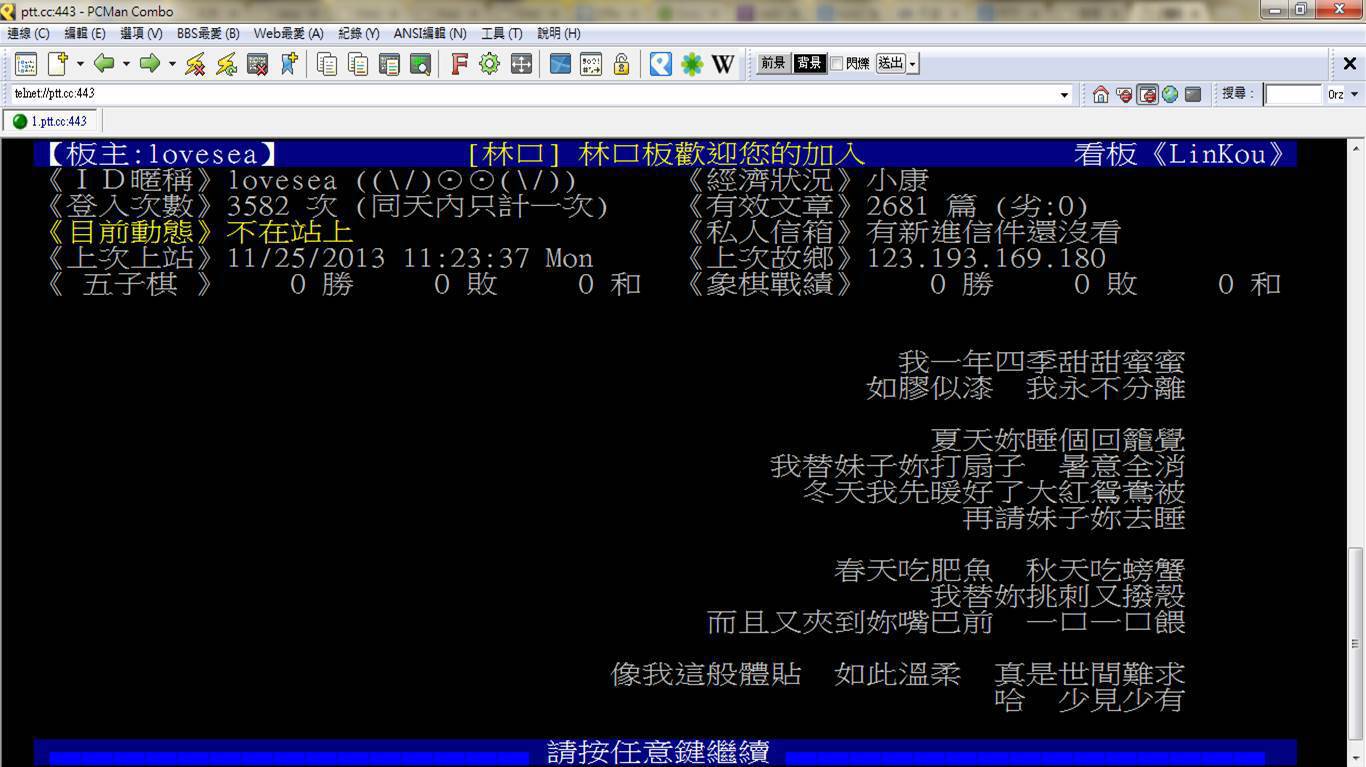Select the 前景 foreground color button

click(773, 64)
